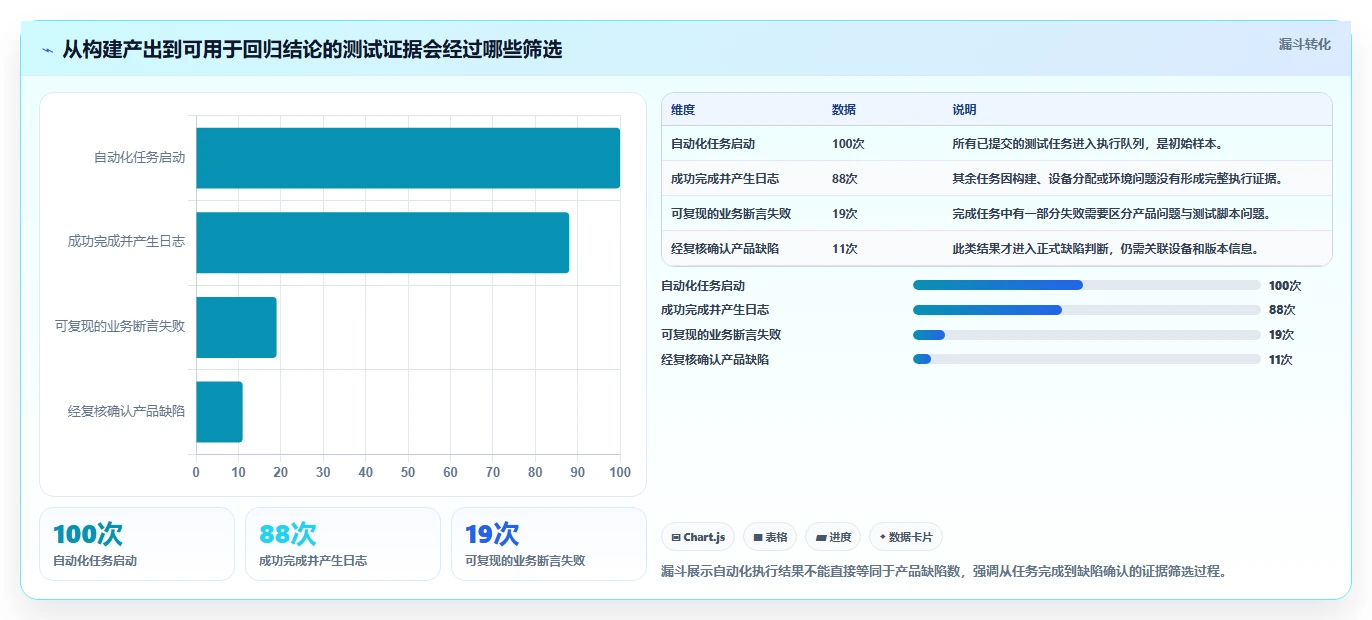The width and height of the screenshot is (1372, 620).
Task: Click the 11次 value in the table
Action: [x=845, y=249]
